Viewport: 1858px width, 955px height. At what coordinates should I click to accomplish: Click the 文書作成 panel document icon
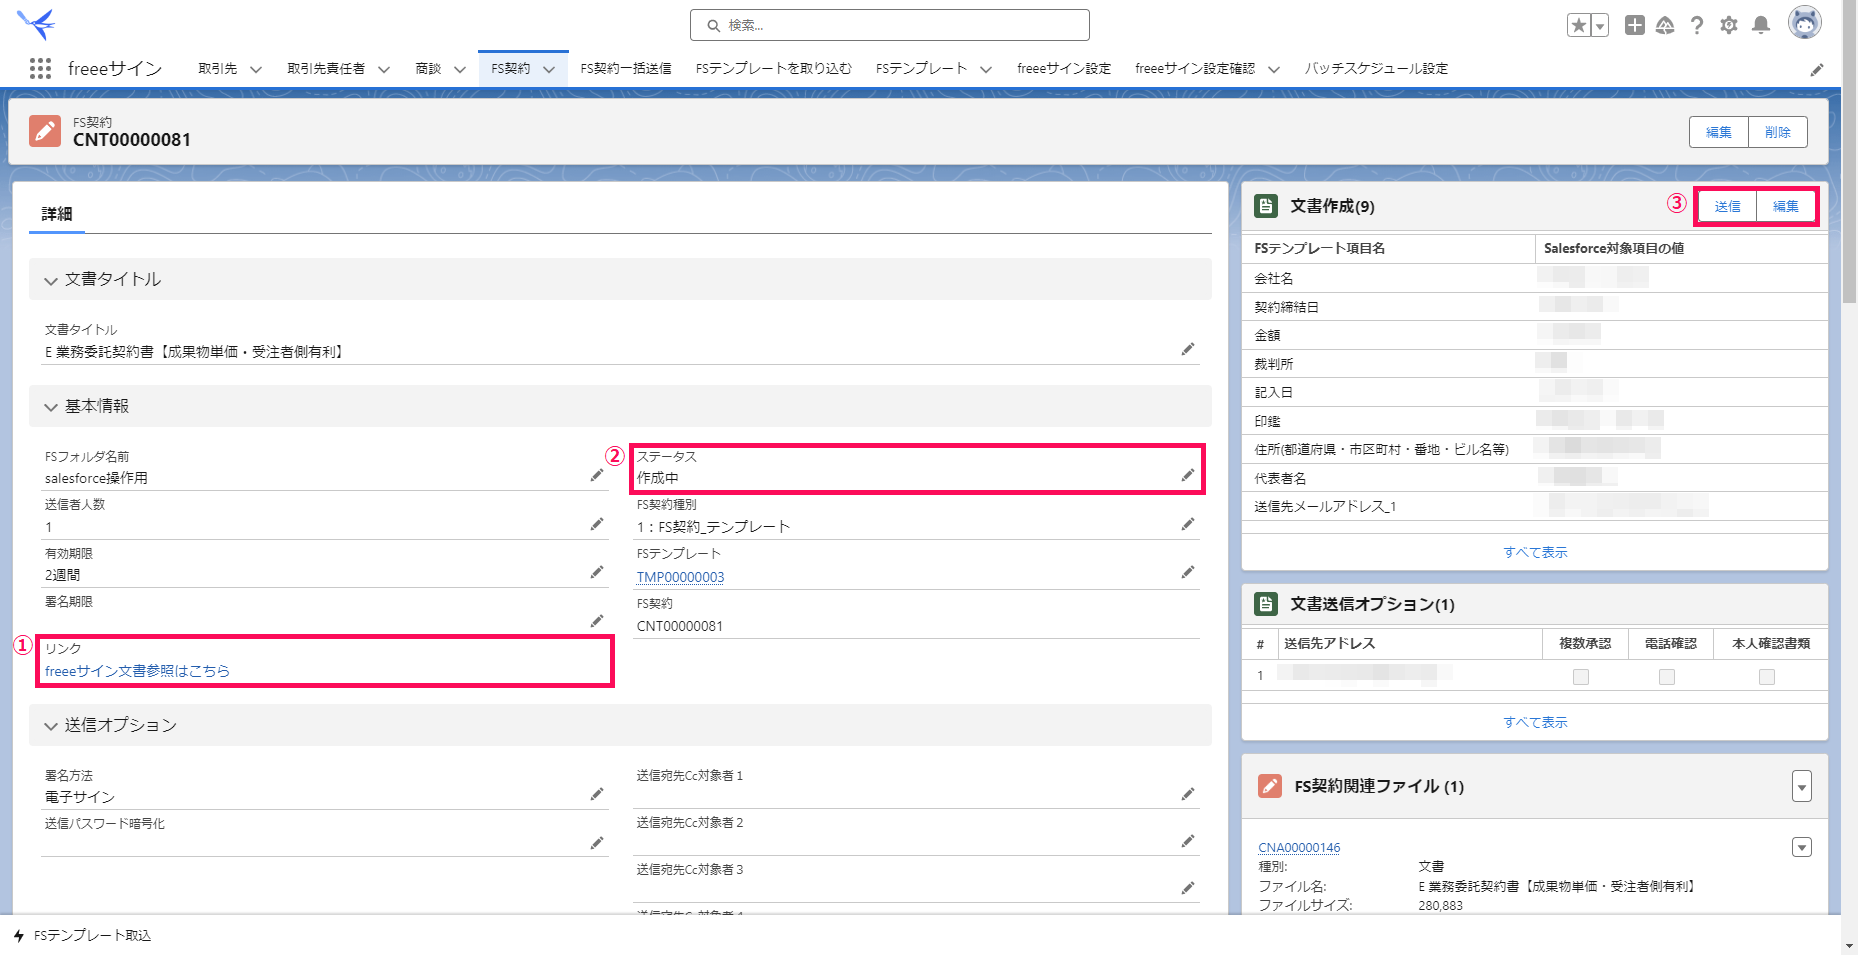[1266, 206]
